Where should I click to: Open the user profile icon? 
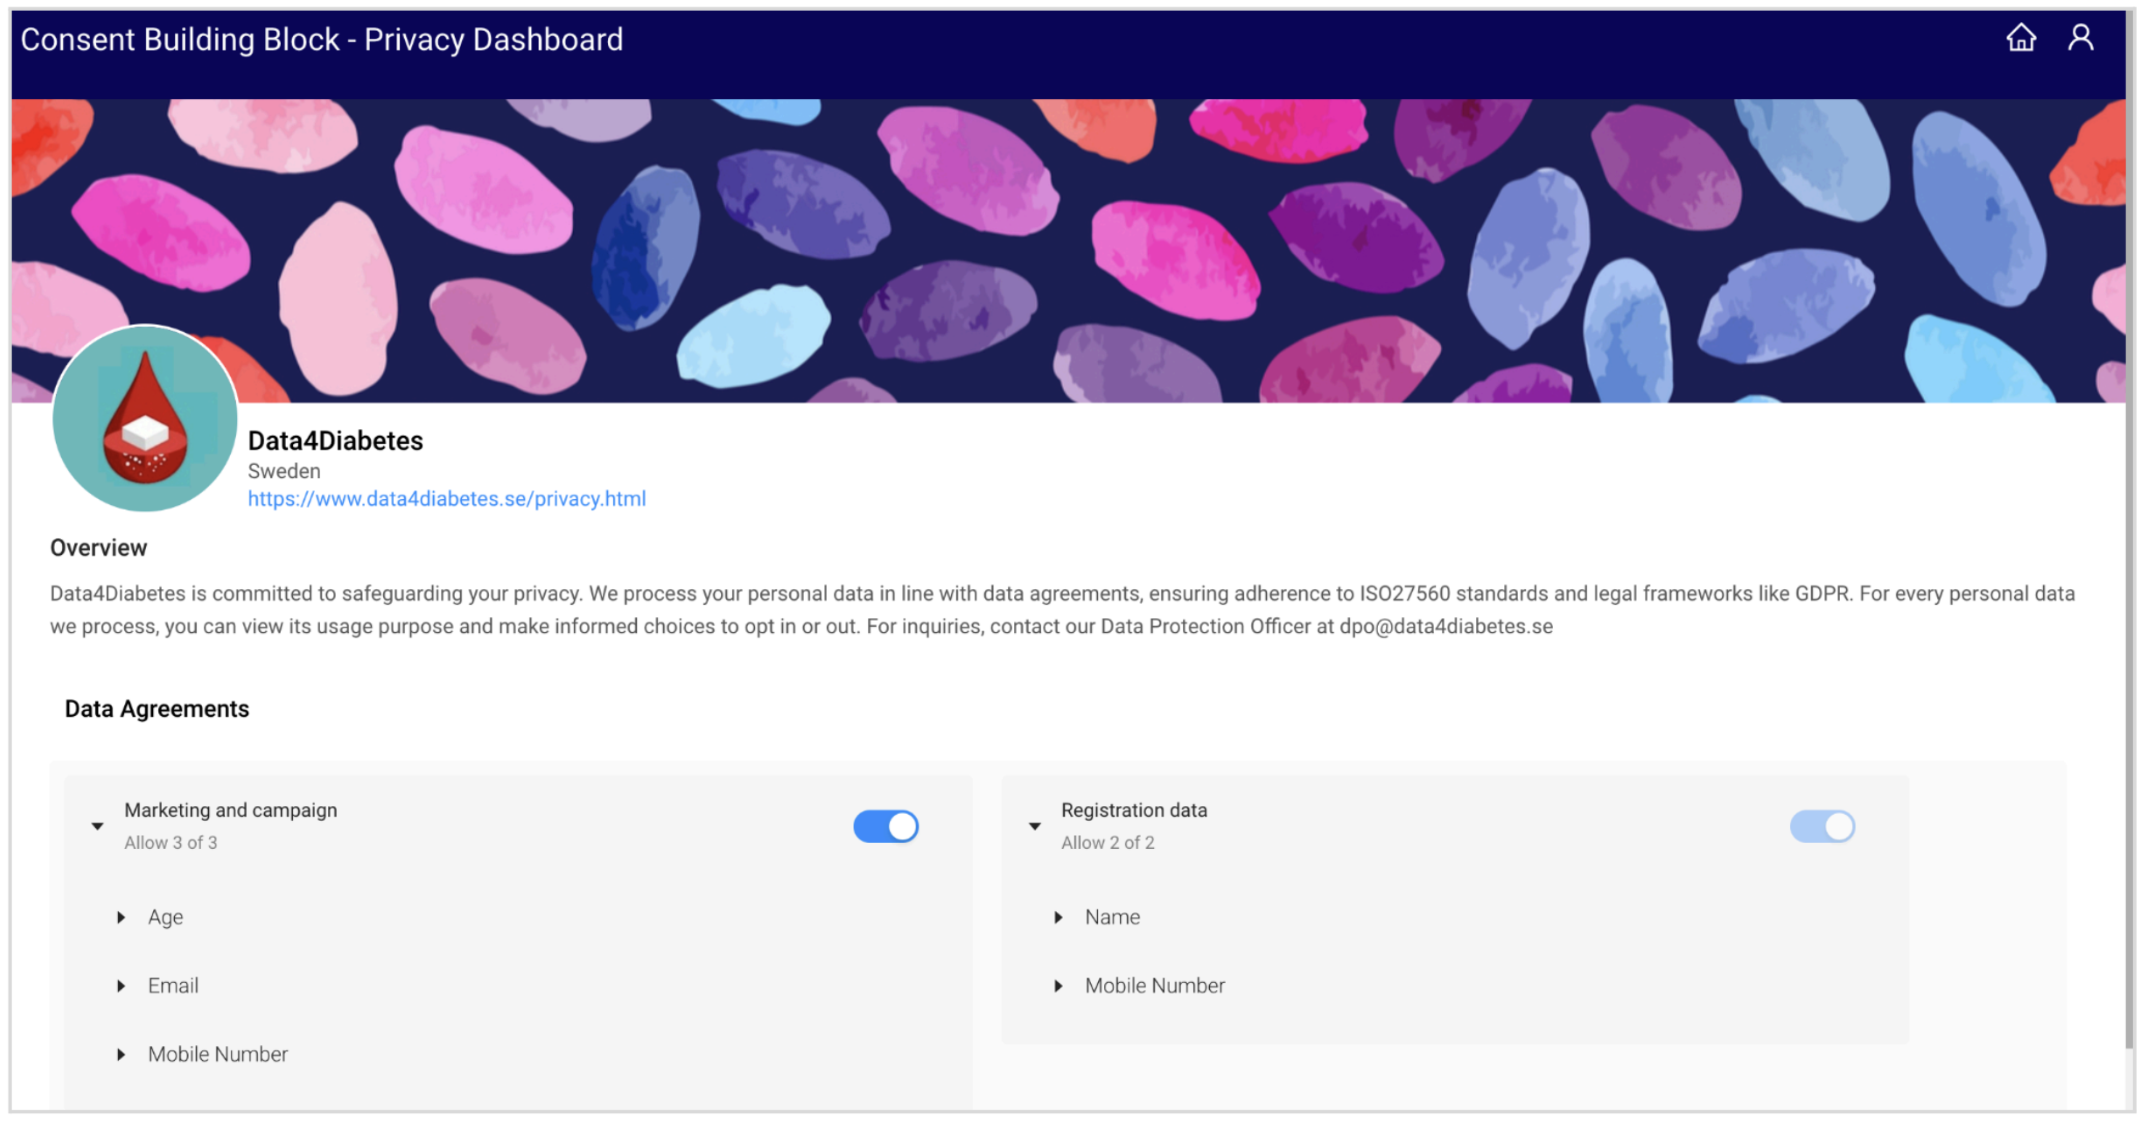point(2080,38)
